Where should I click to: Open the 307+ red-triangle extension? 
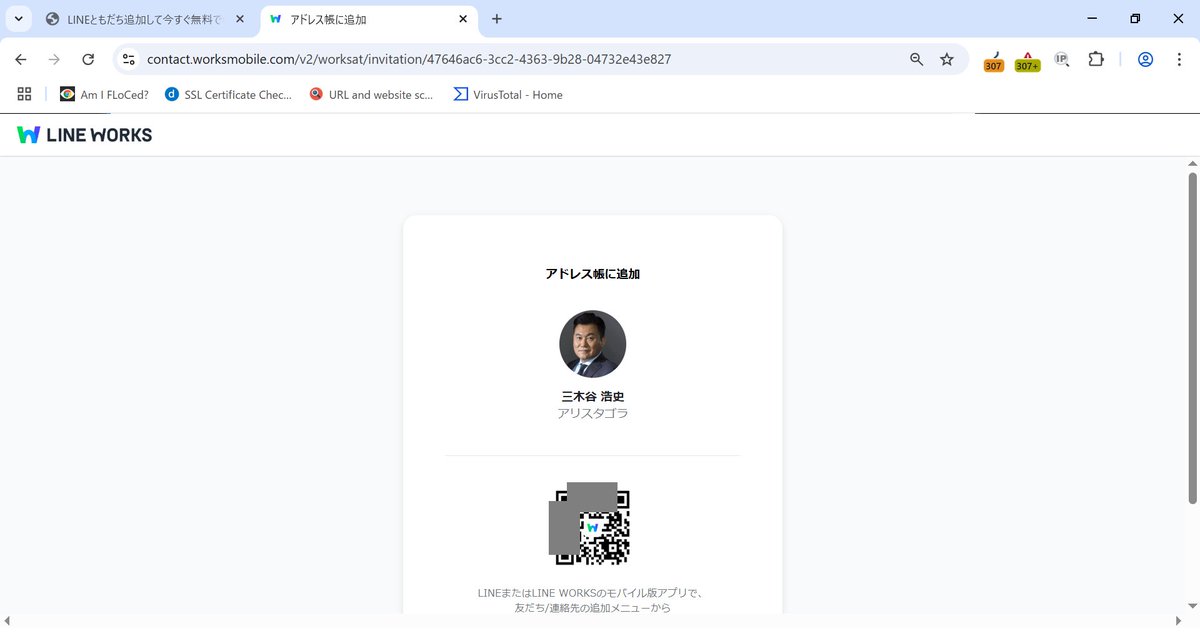[x=1027, y=61]
